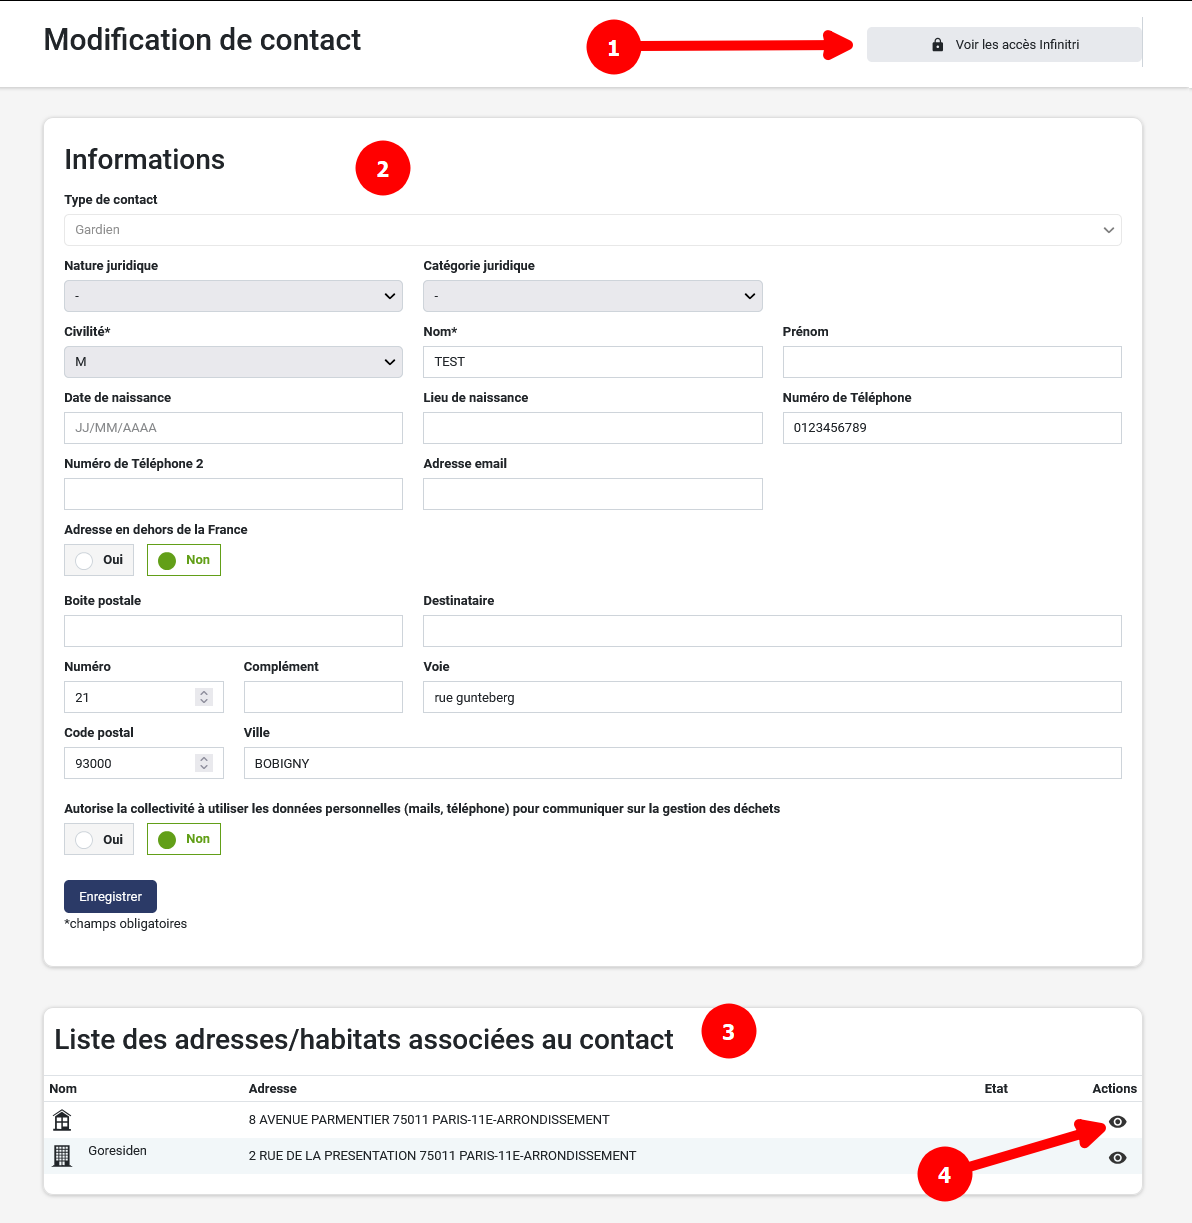Select Oui for address outside France
This screenshot has width=1192, height=1223.
pyautogui.click(x=99, y=560)
